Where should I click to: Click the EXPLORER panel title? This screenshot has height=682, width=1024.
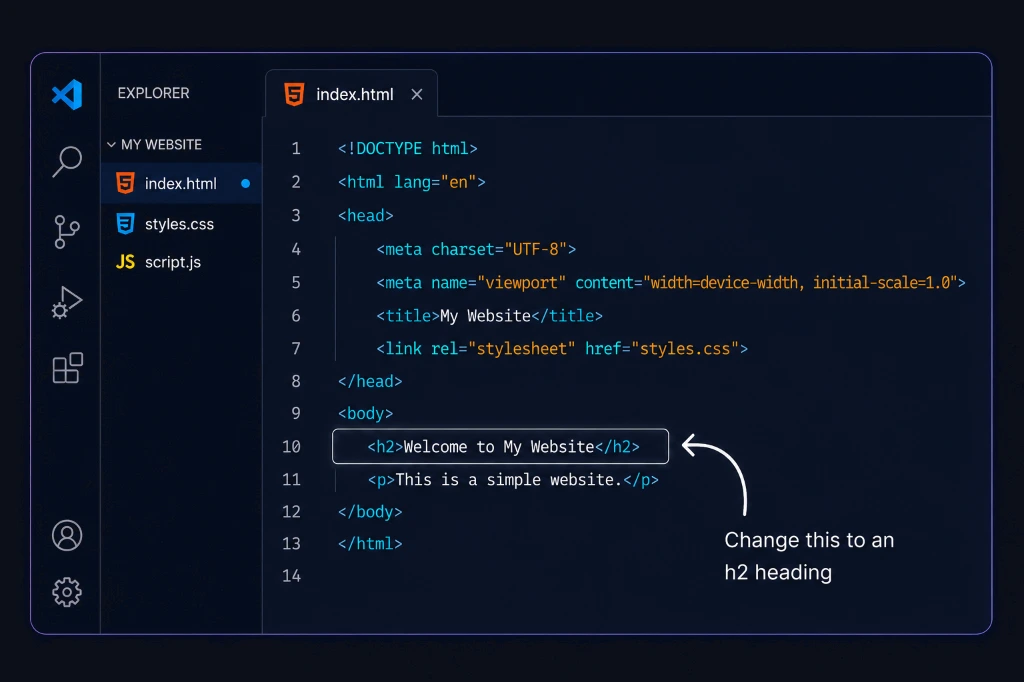coord(153,93)
